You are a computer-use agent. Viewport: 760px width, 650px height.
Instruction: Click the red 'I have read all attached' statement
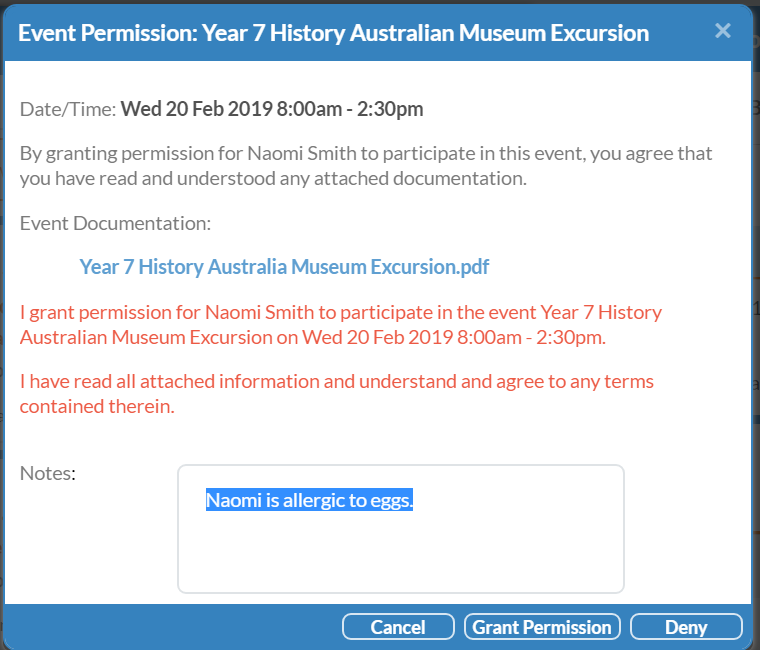(x=336, y=382)
